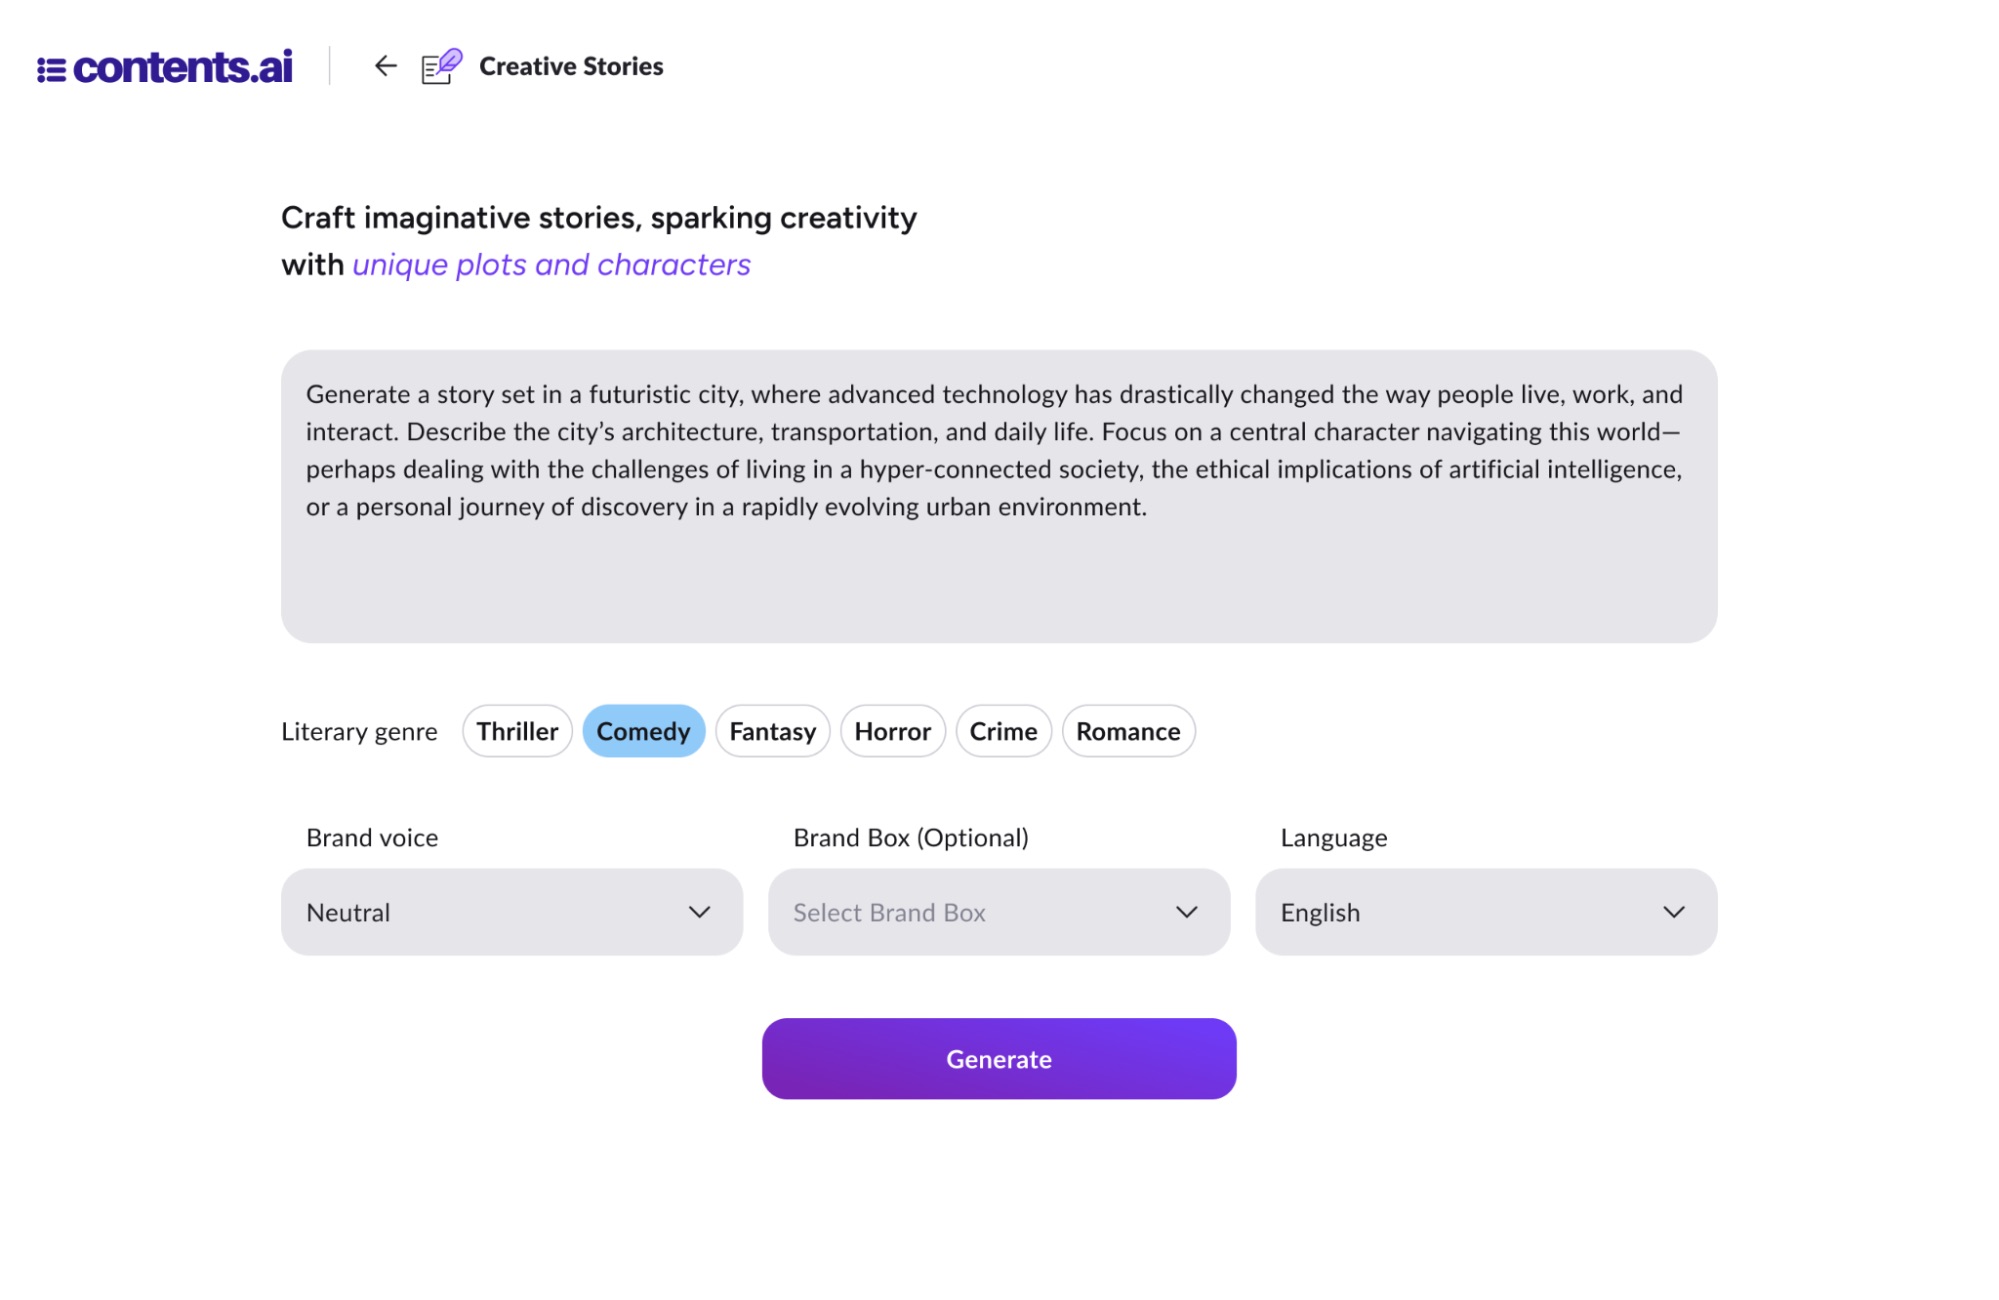The width and height of the screenshot is (1999, 1300).
Task: Click the chevron on the Neutral selector
Action: pos(700,911)
